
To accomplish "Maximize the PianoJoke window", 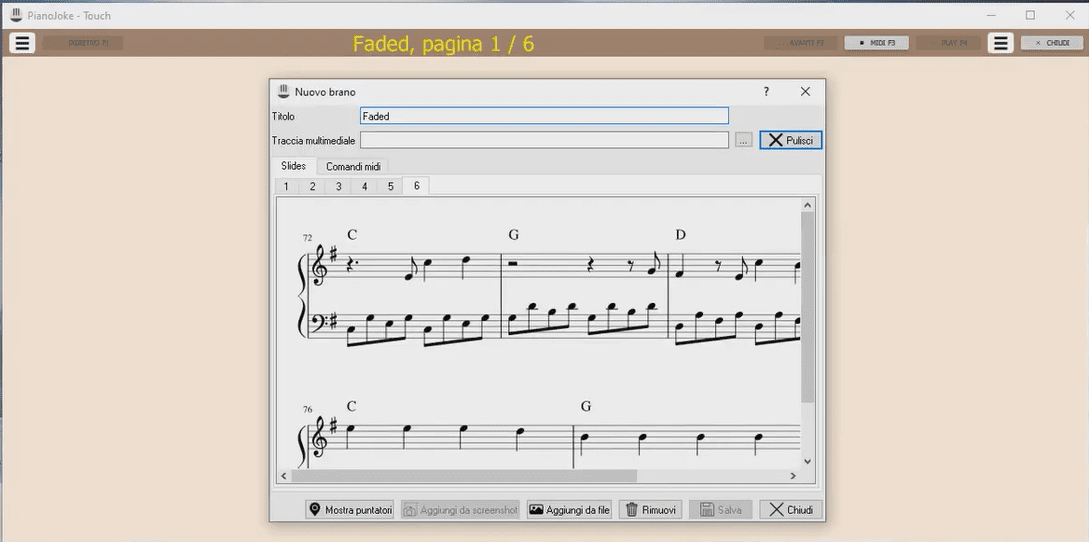I will point(1031,15).
